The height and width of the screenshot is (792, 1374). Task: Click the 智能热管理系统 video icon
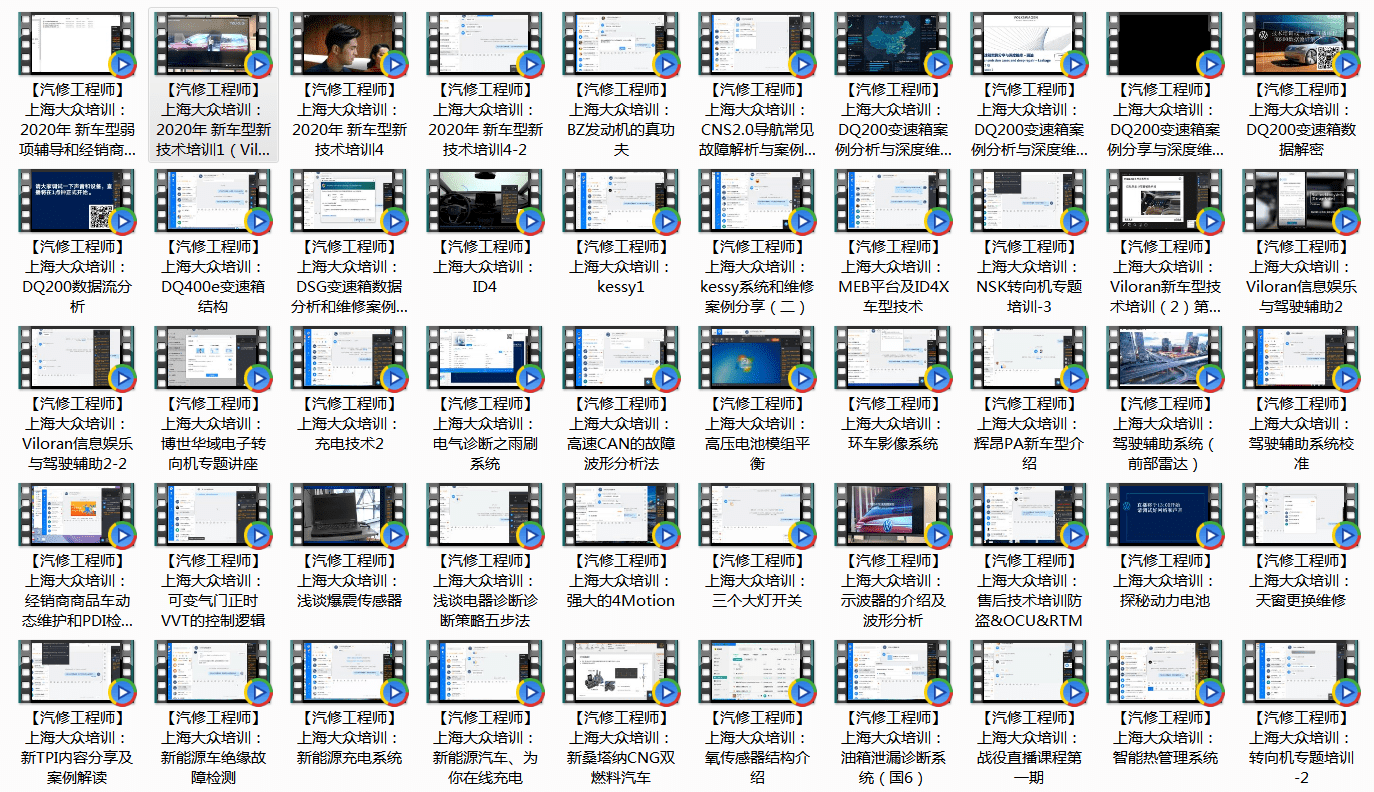coord(1164,673)
